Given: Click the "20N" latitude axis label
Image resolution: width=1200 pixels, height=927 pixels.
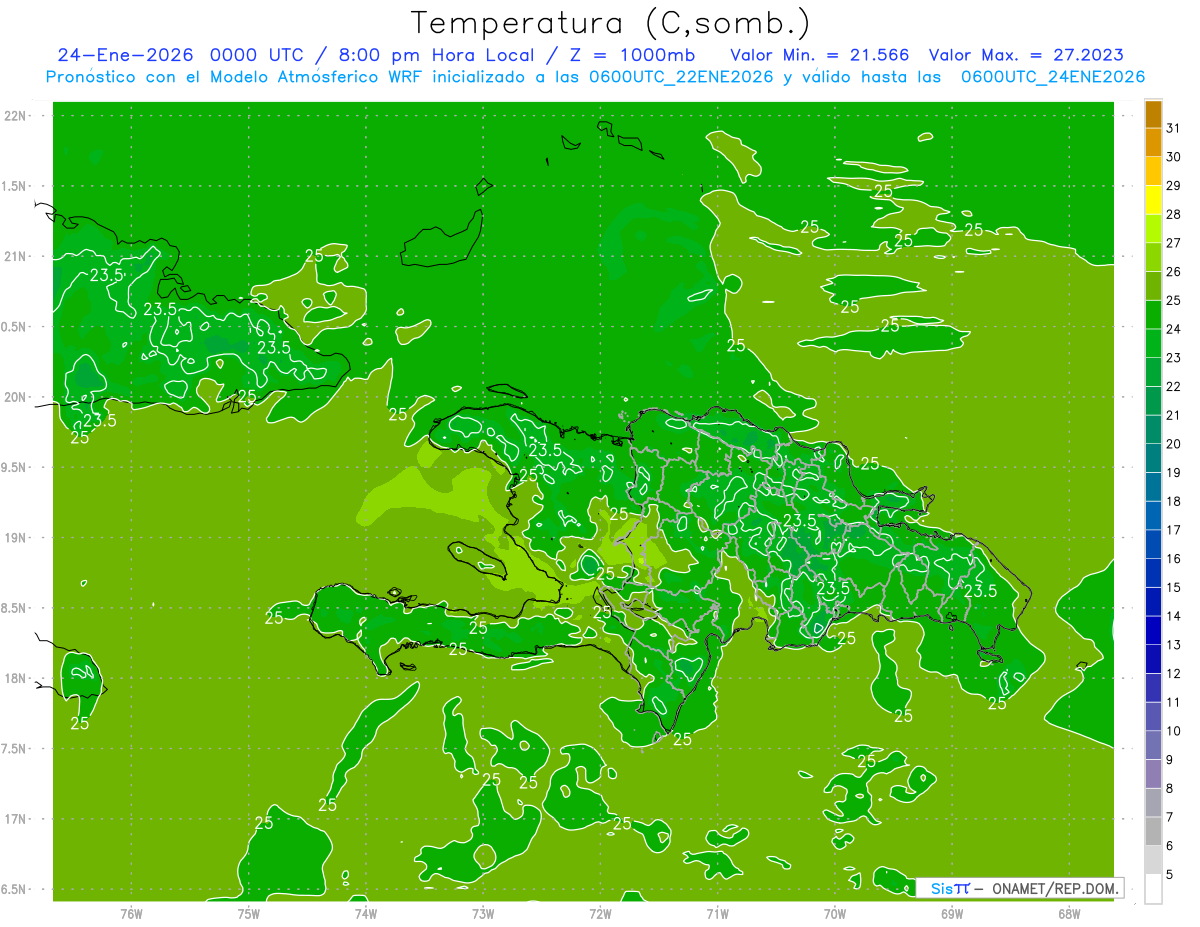Looking at the screenshot, I should pos(17,397).
